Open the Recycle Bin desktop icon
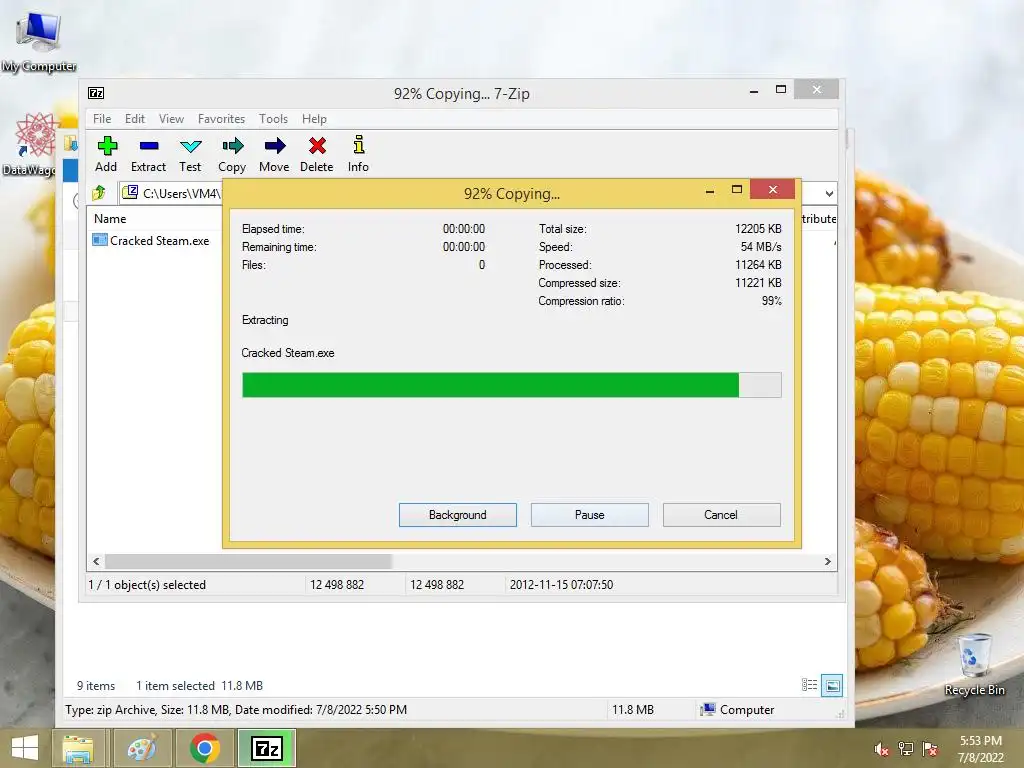Viewport: 1024px width, 768px height. (x=974, y=665)
